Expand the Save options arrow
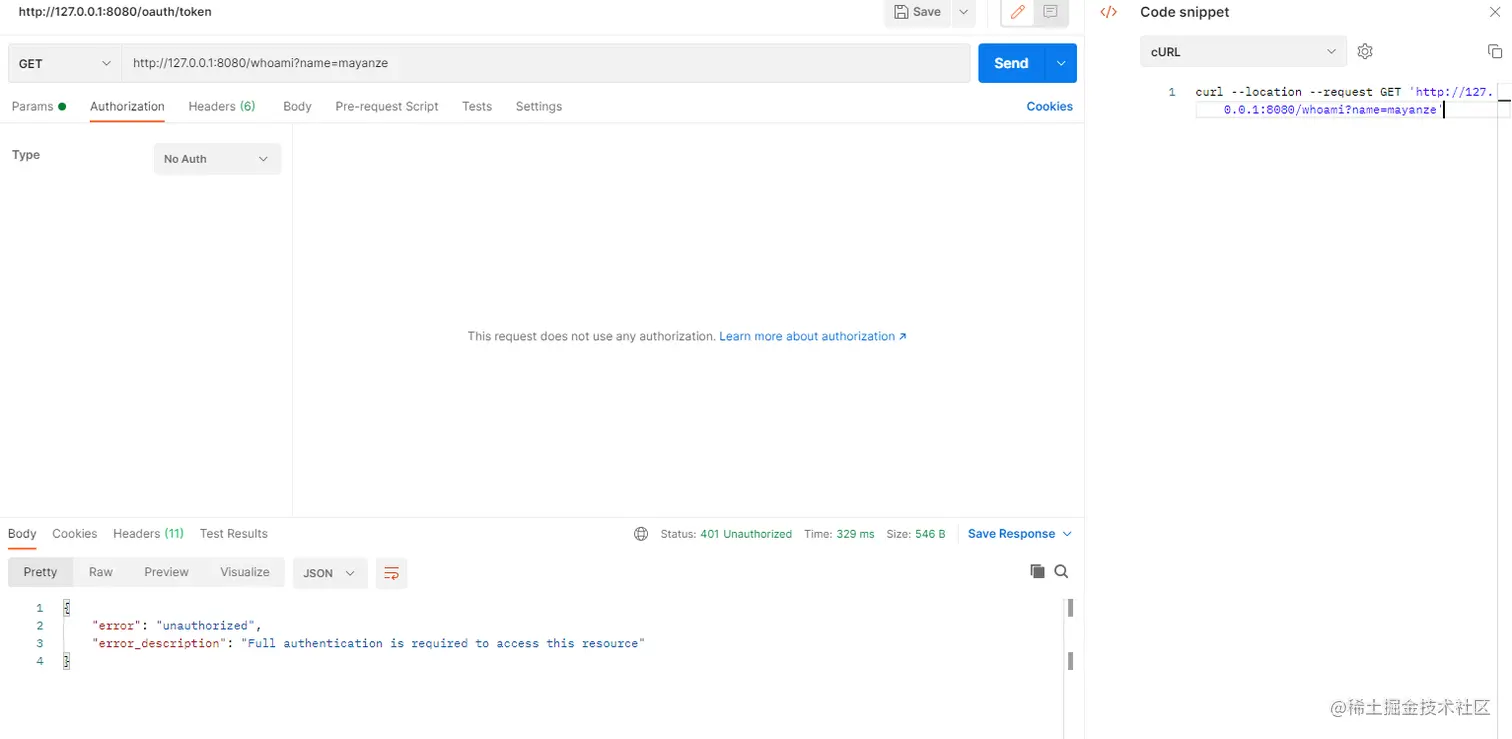 (x=963, y=12)
